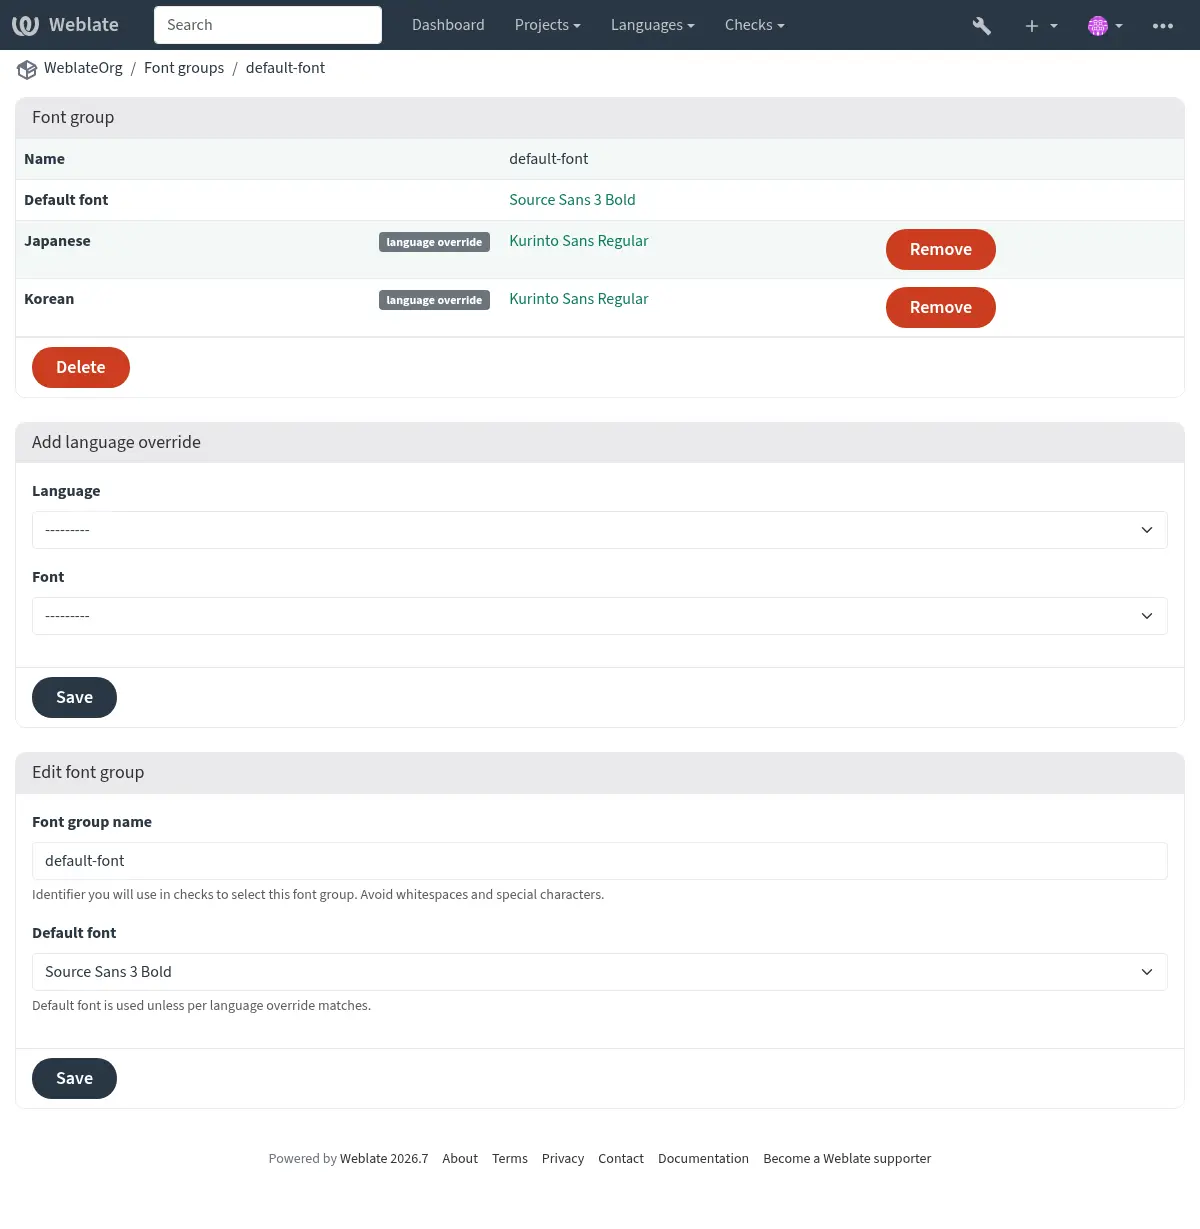Expand the Default font dropdown
Viewport: 1200px width, 1229px height.
[x=600, y=972]
